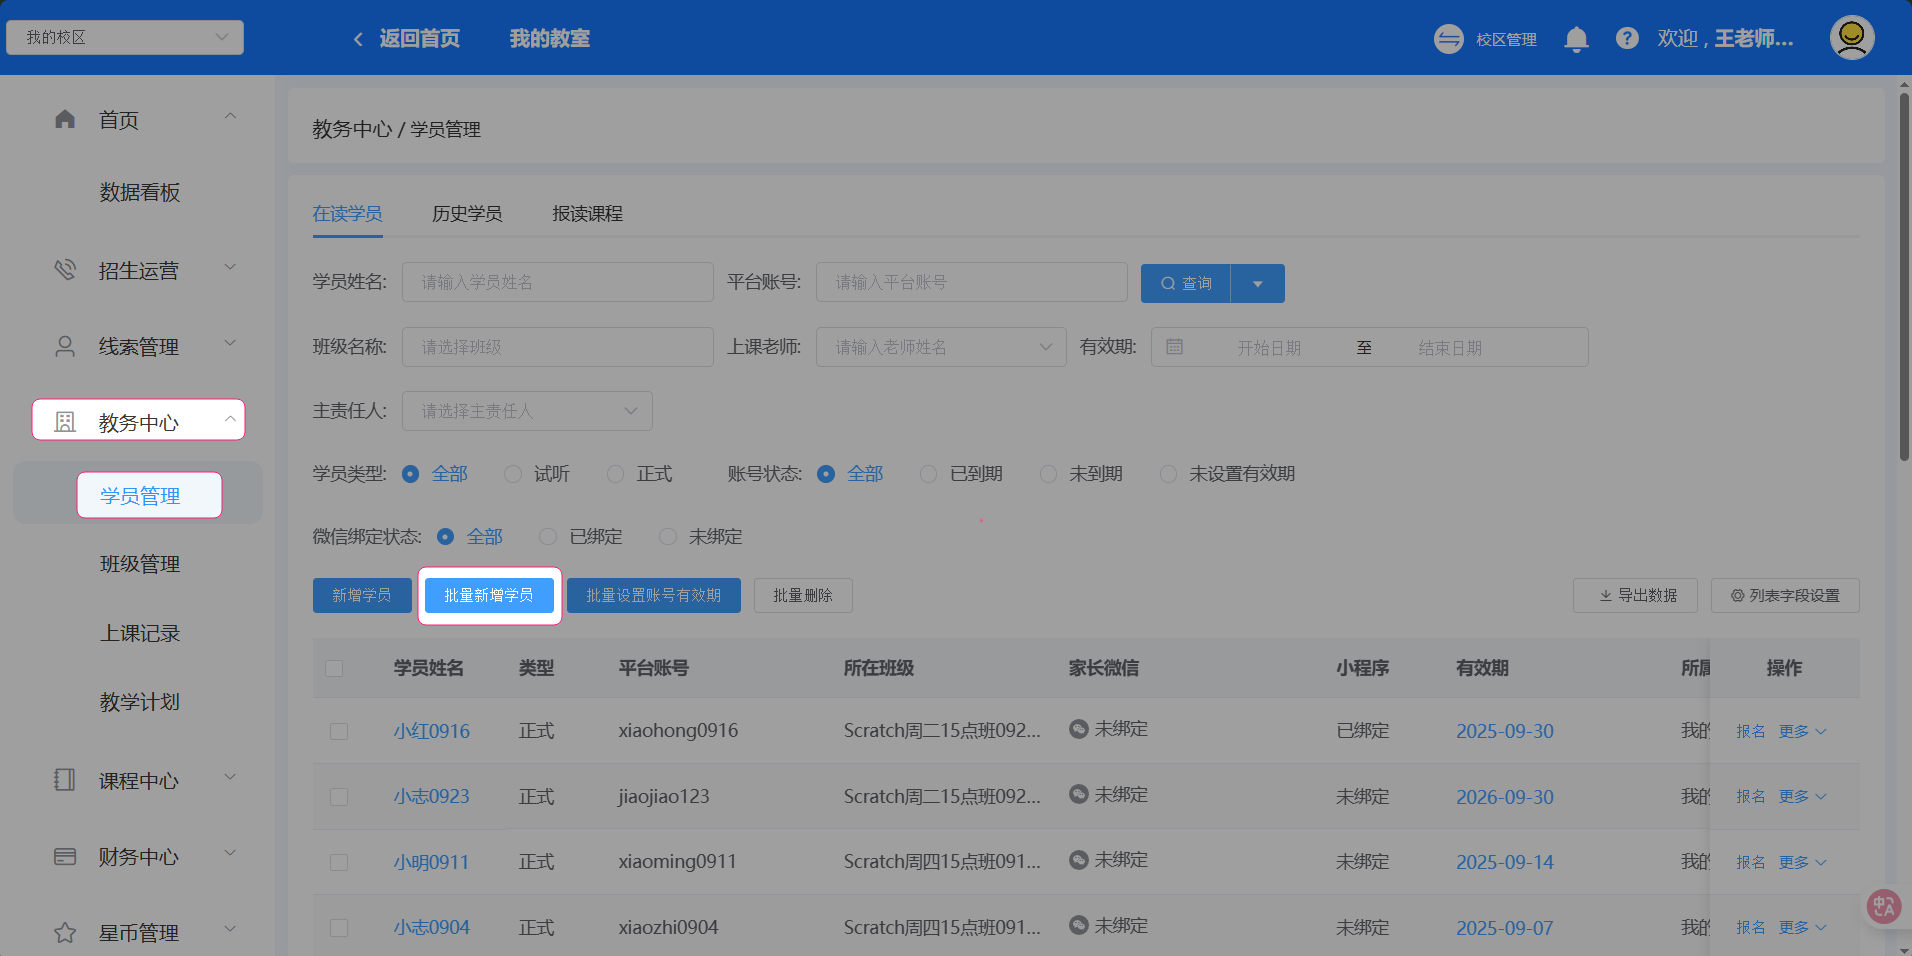Open the arrow dropdown beside 查询
The width and height of the screenshot is (1912, 956).
(1257, 284)
